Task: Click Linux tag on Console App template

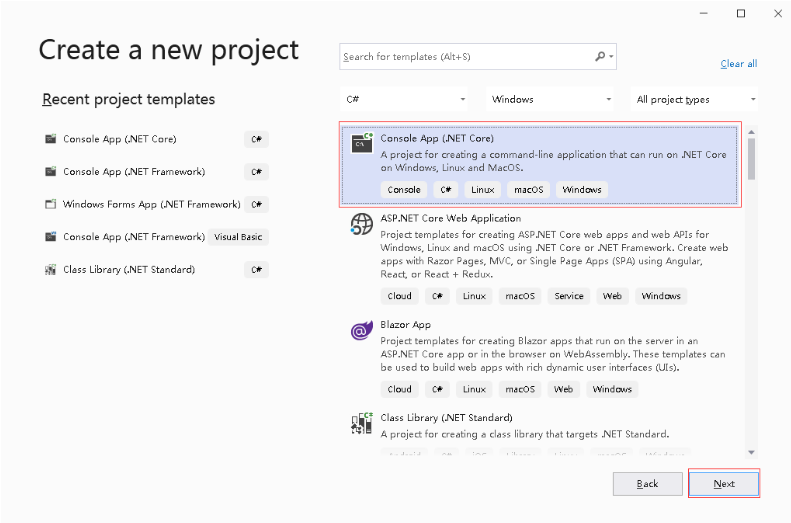Action: pyautogui.click(x=482, y=190)
